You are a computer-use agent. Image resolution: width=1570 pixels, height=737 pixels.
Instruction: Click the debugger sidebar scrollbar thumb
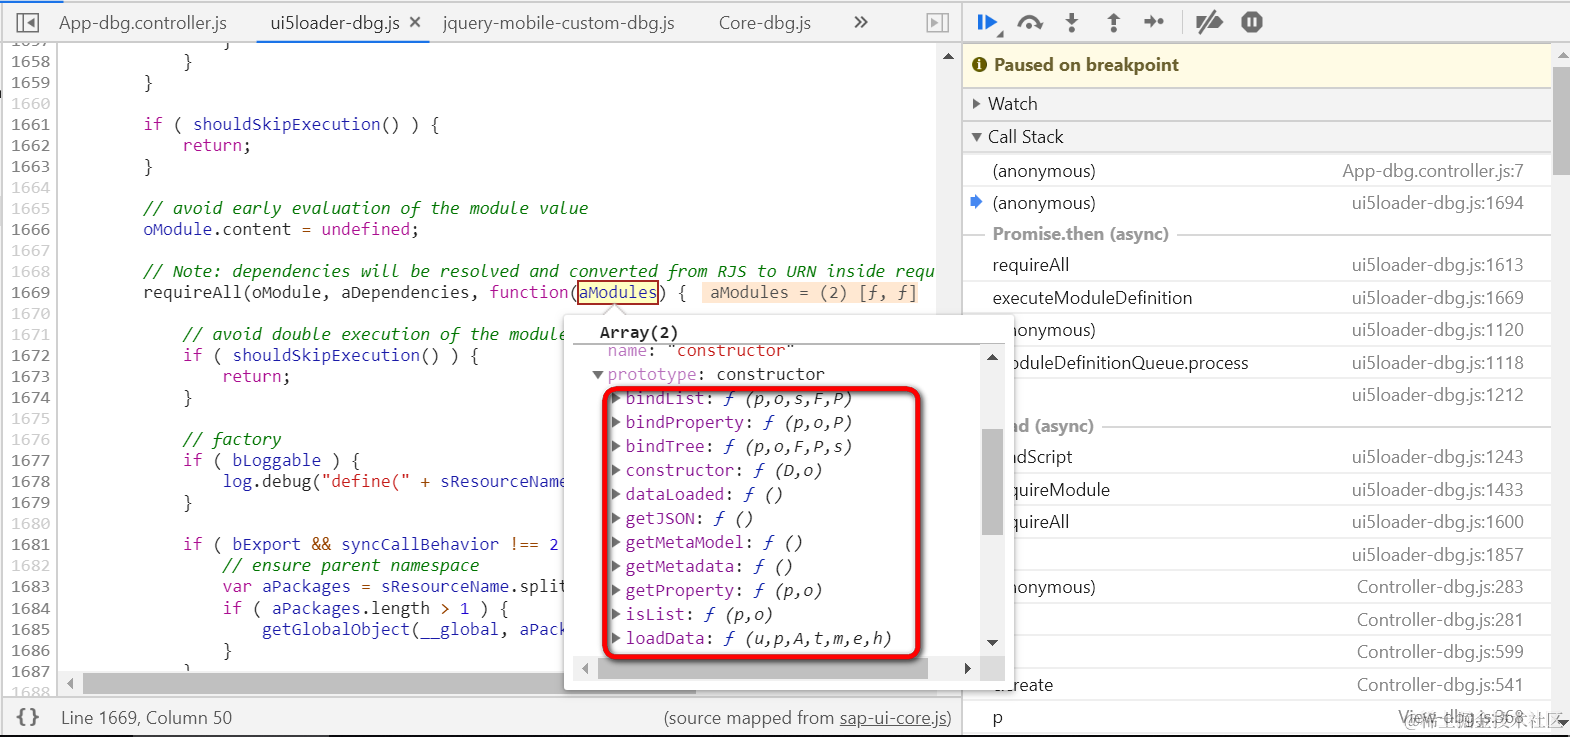(1561, 121)
